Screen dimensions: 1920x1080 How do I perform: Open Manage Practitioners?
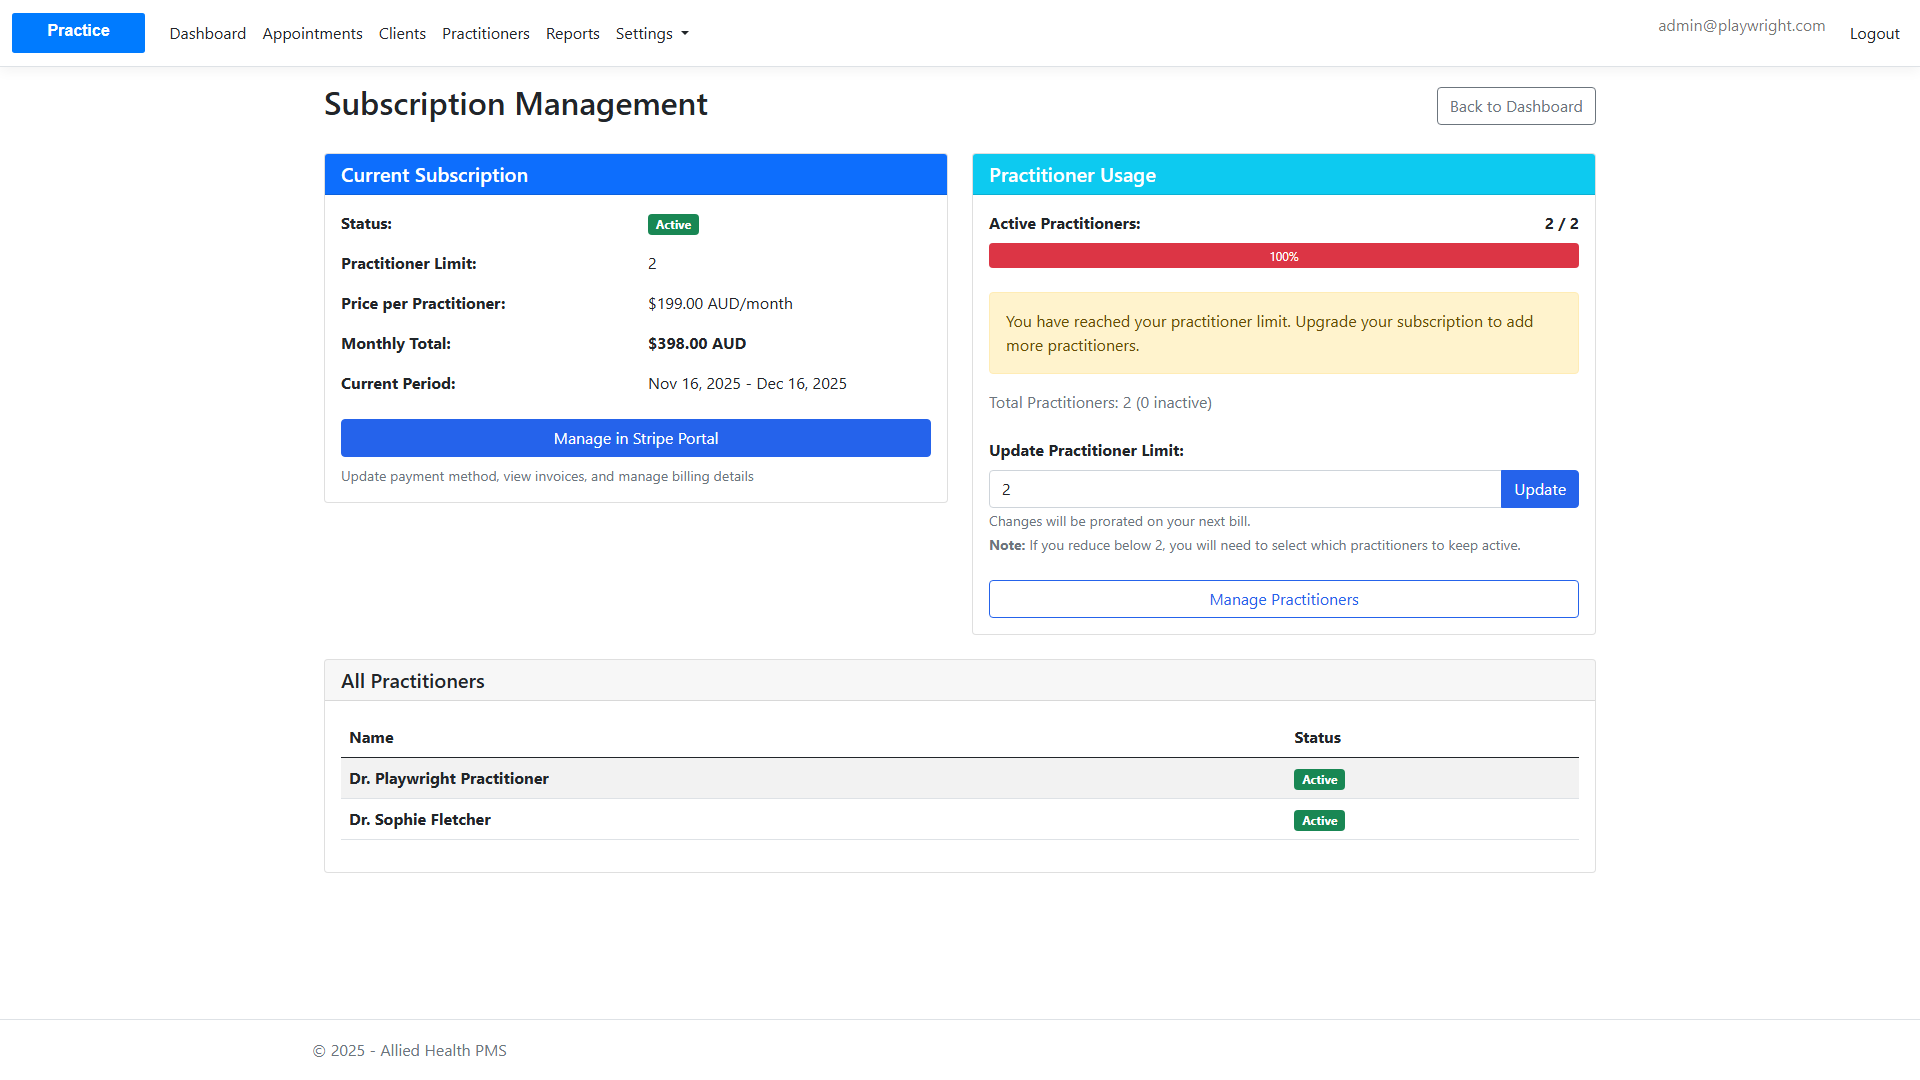pyautogui.click(x=1284, y=599)
